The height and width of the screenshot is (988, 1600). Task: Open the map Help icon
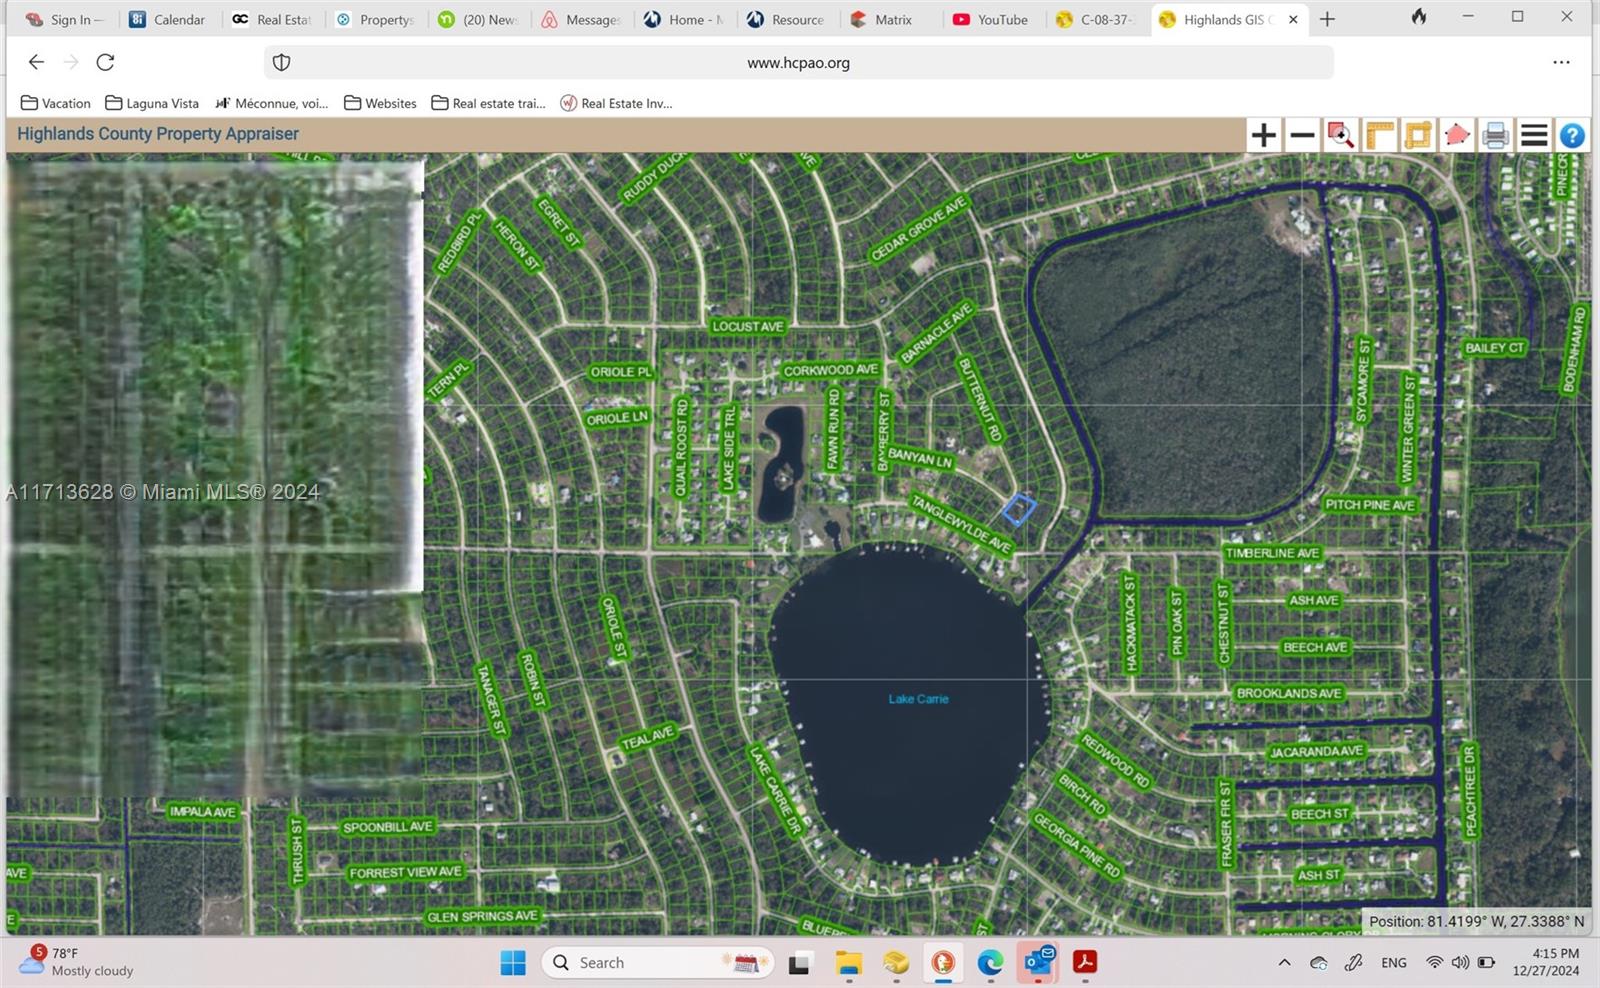pos(1572,134)
